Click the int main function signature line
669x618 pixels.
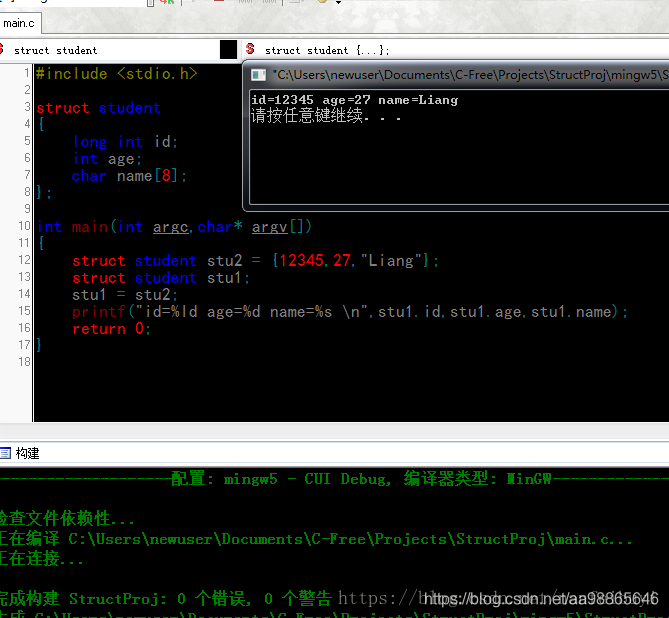coord(175,227)
